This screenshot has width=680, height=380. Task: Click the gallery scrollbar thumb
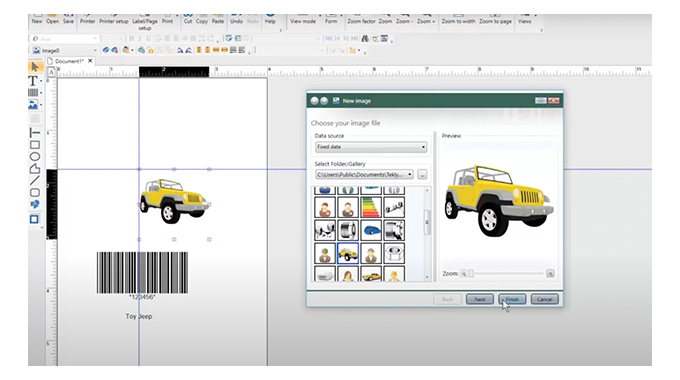pos(427,222)
